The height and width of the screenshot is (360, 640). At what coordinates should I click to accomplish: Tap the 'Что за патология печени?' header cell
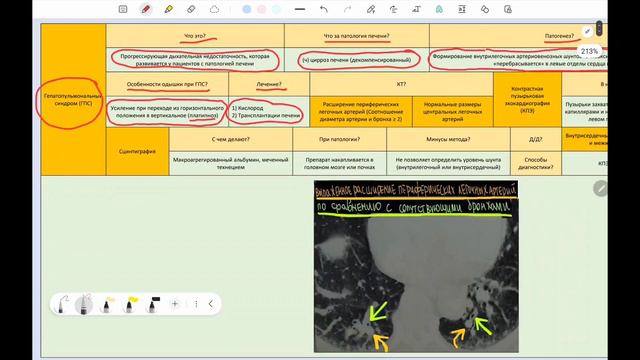[357, 36]
